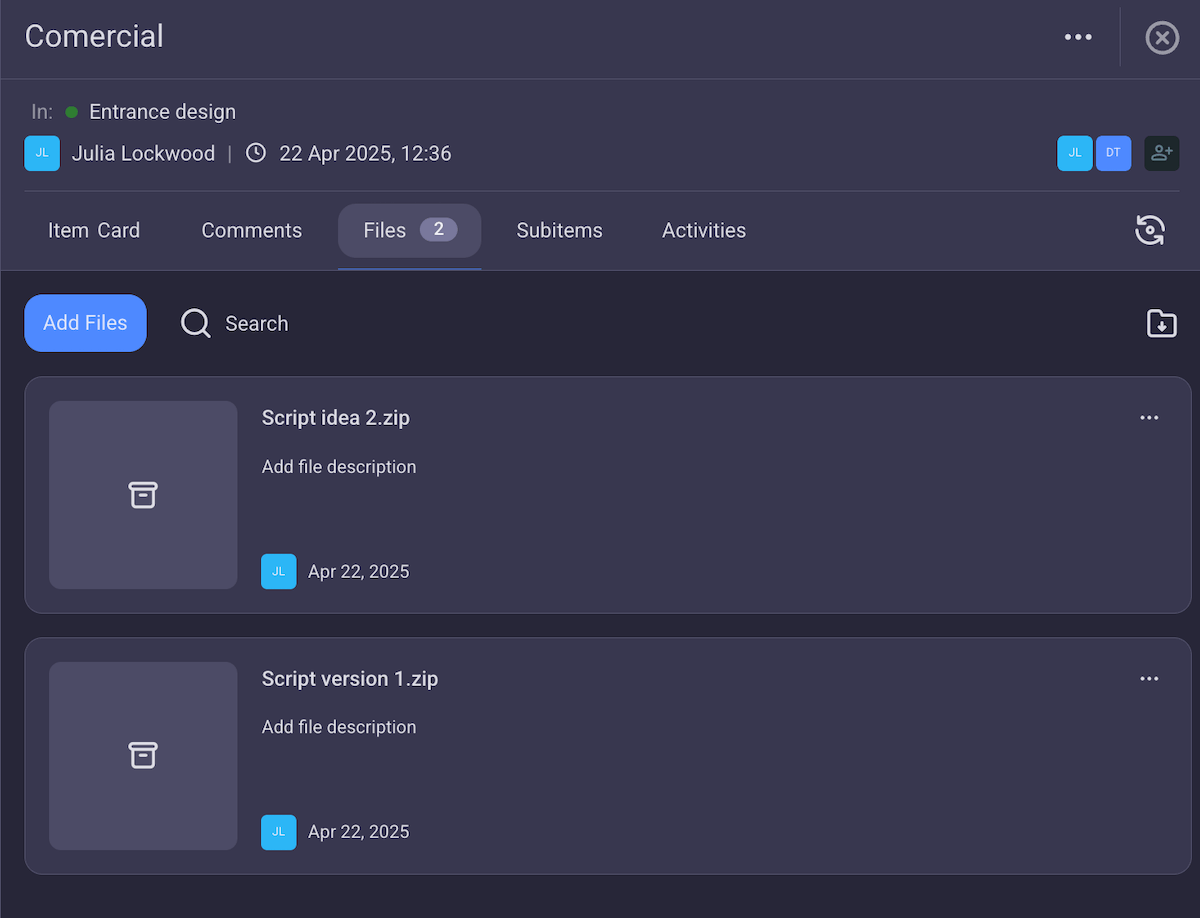Screen dimensions: 1200x918
Task: Open the Comercial item three-dot menu
Action: coord(1078,37)
